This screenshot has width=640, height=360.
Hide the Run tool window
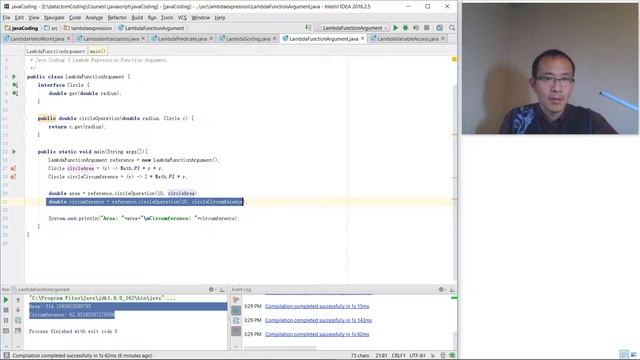click(x=222, y=289)
